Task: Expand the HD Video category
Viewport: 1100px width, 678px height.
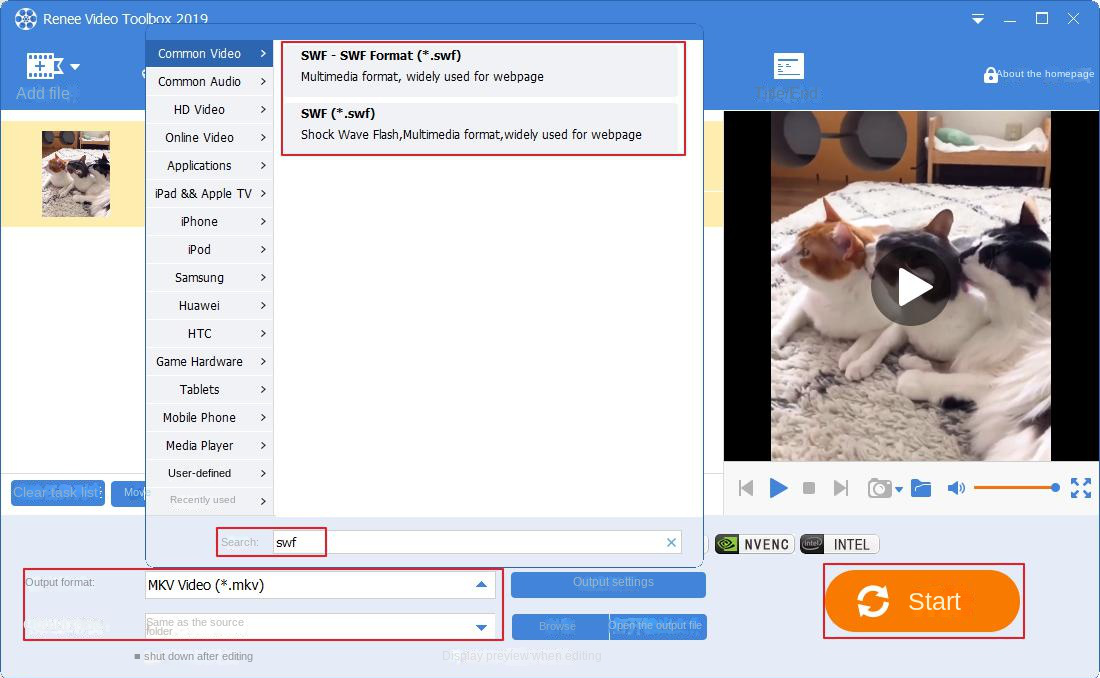Action: (x=209, y=110)
